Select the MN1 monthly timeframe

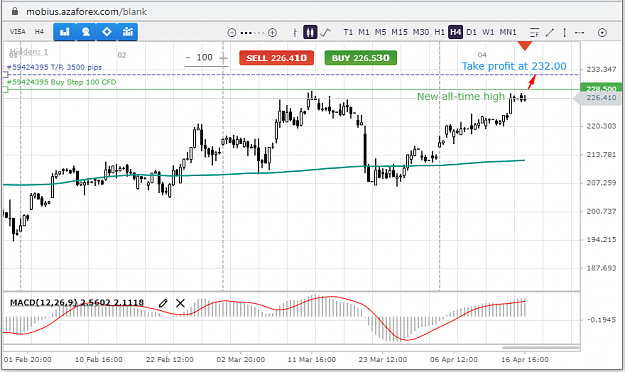point(508,32)
